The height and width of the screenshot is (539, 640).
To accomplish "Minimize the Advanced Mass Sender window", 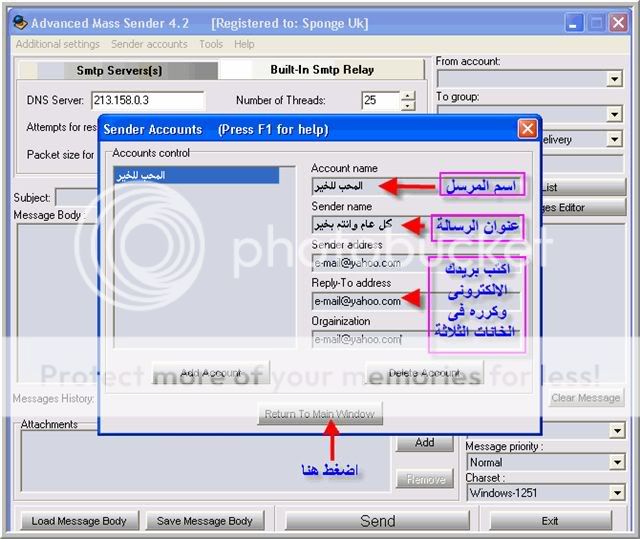I will 573,23.
